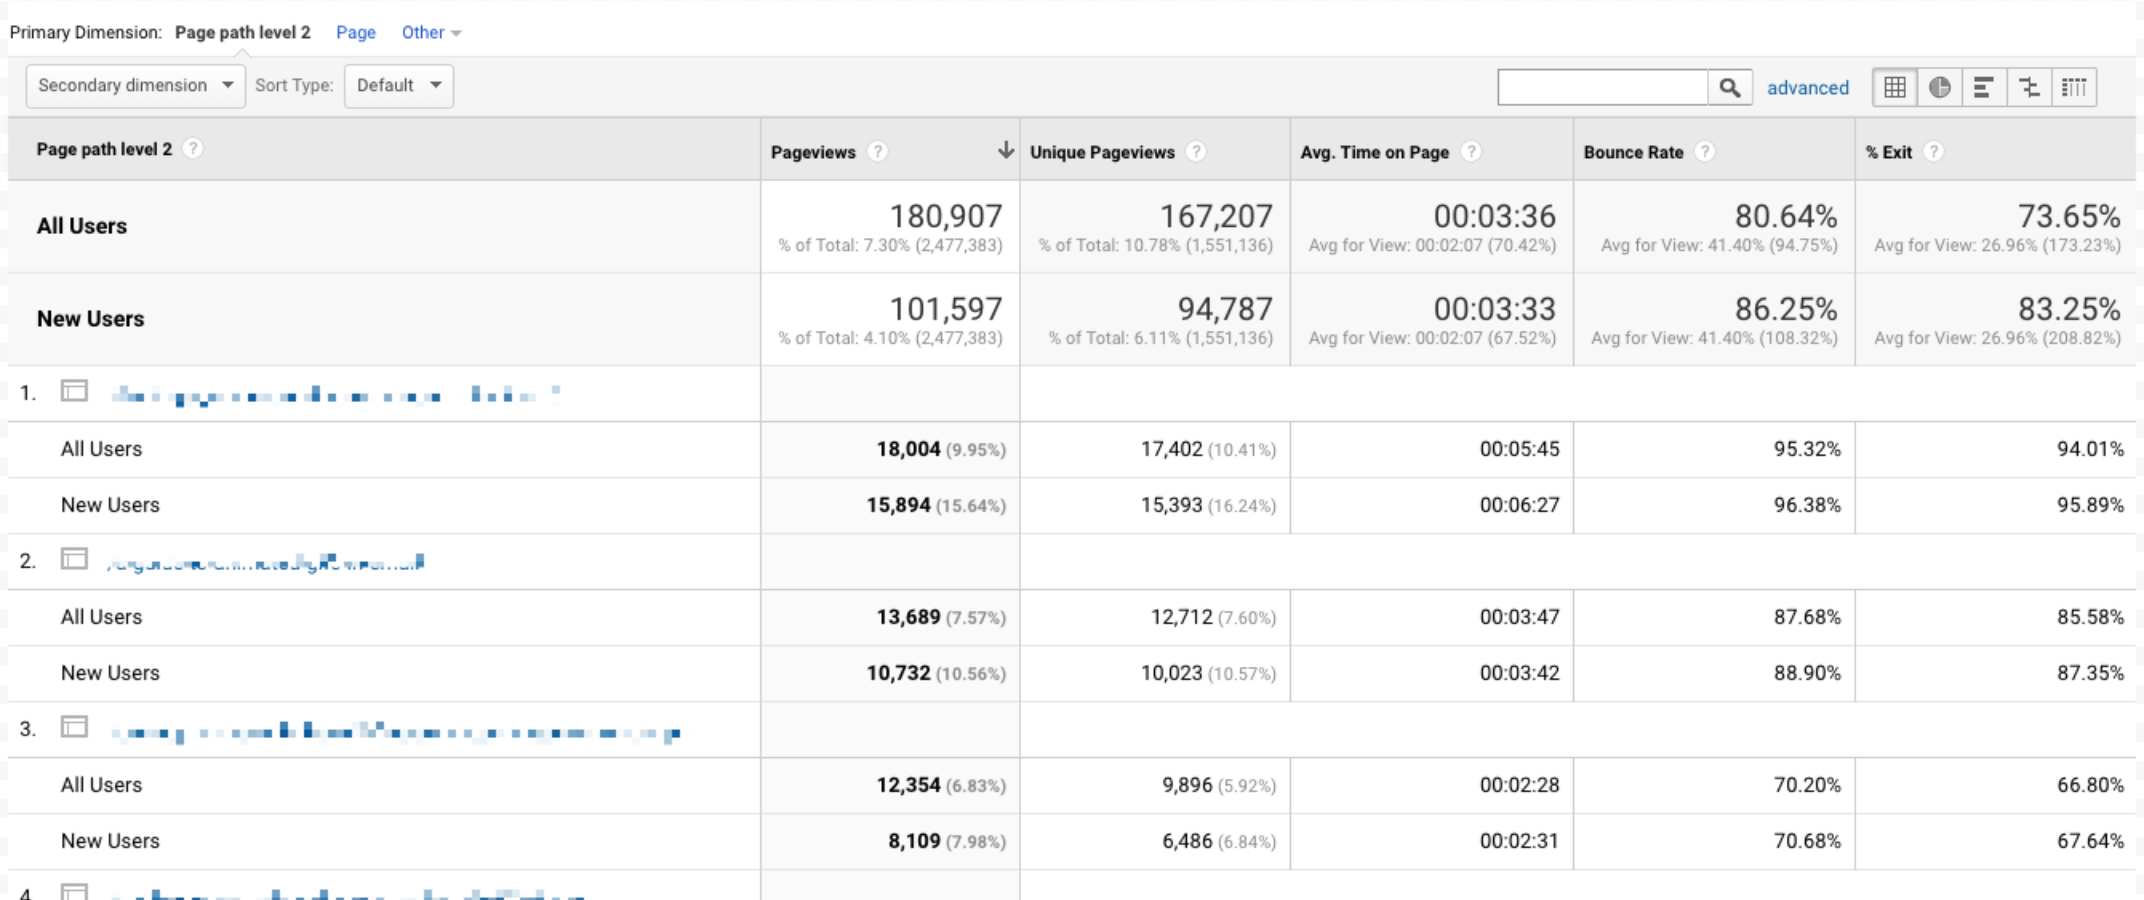Click overall exit rate 73.65%
This screenshot has height=900, width=2144.
pyautogui.click(x=2069, y=216)
